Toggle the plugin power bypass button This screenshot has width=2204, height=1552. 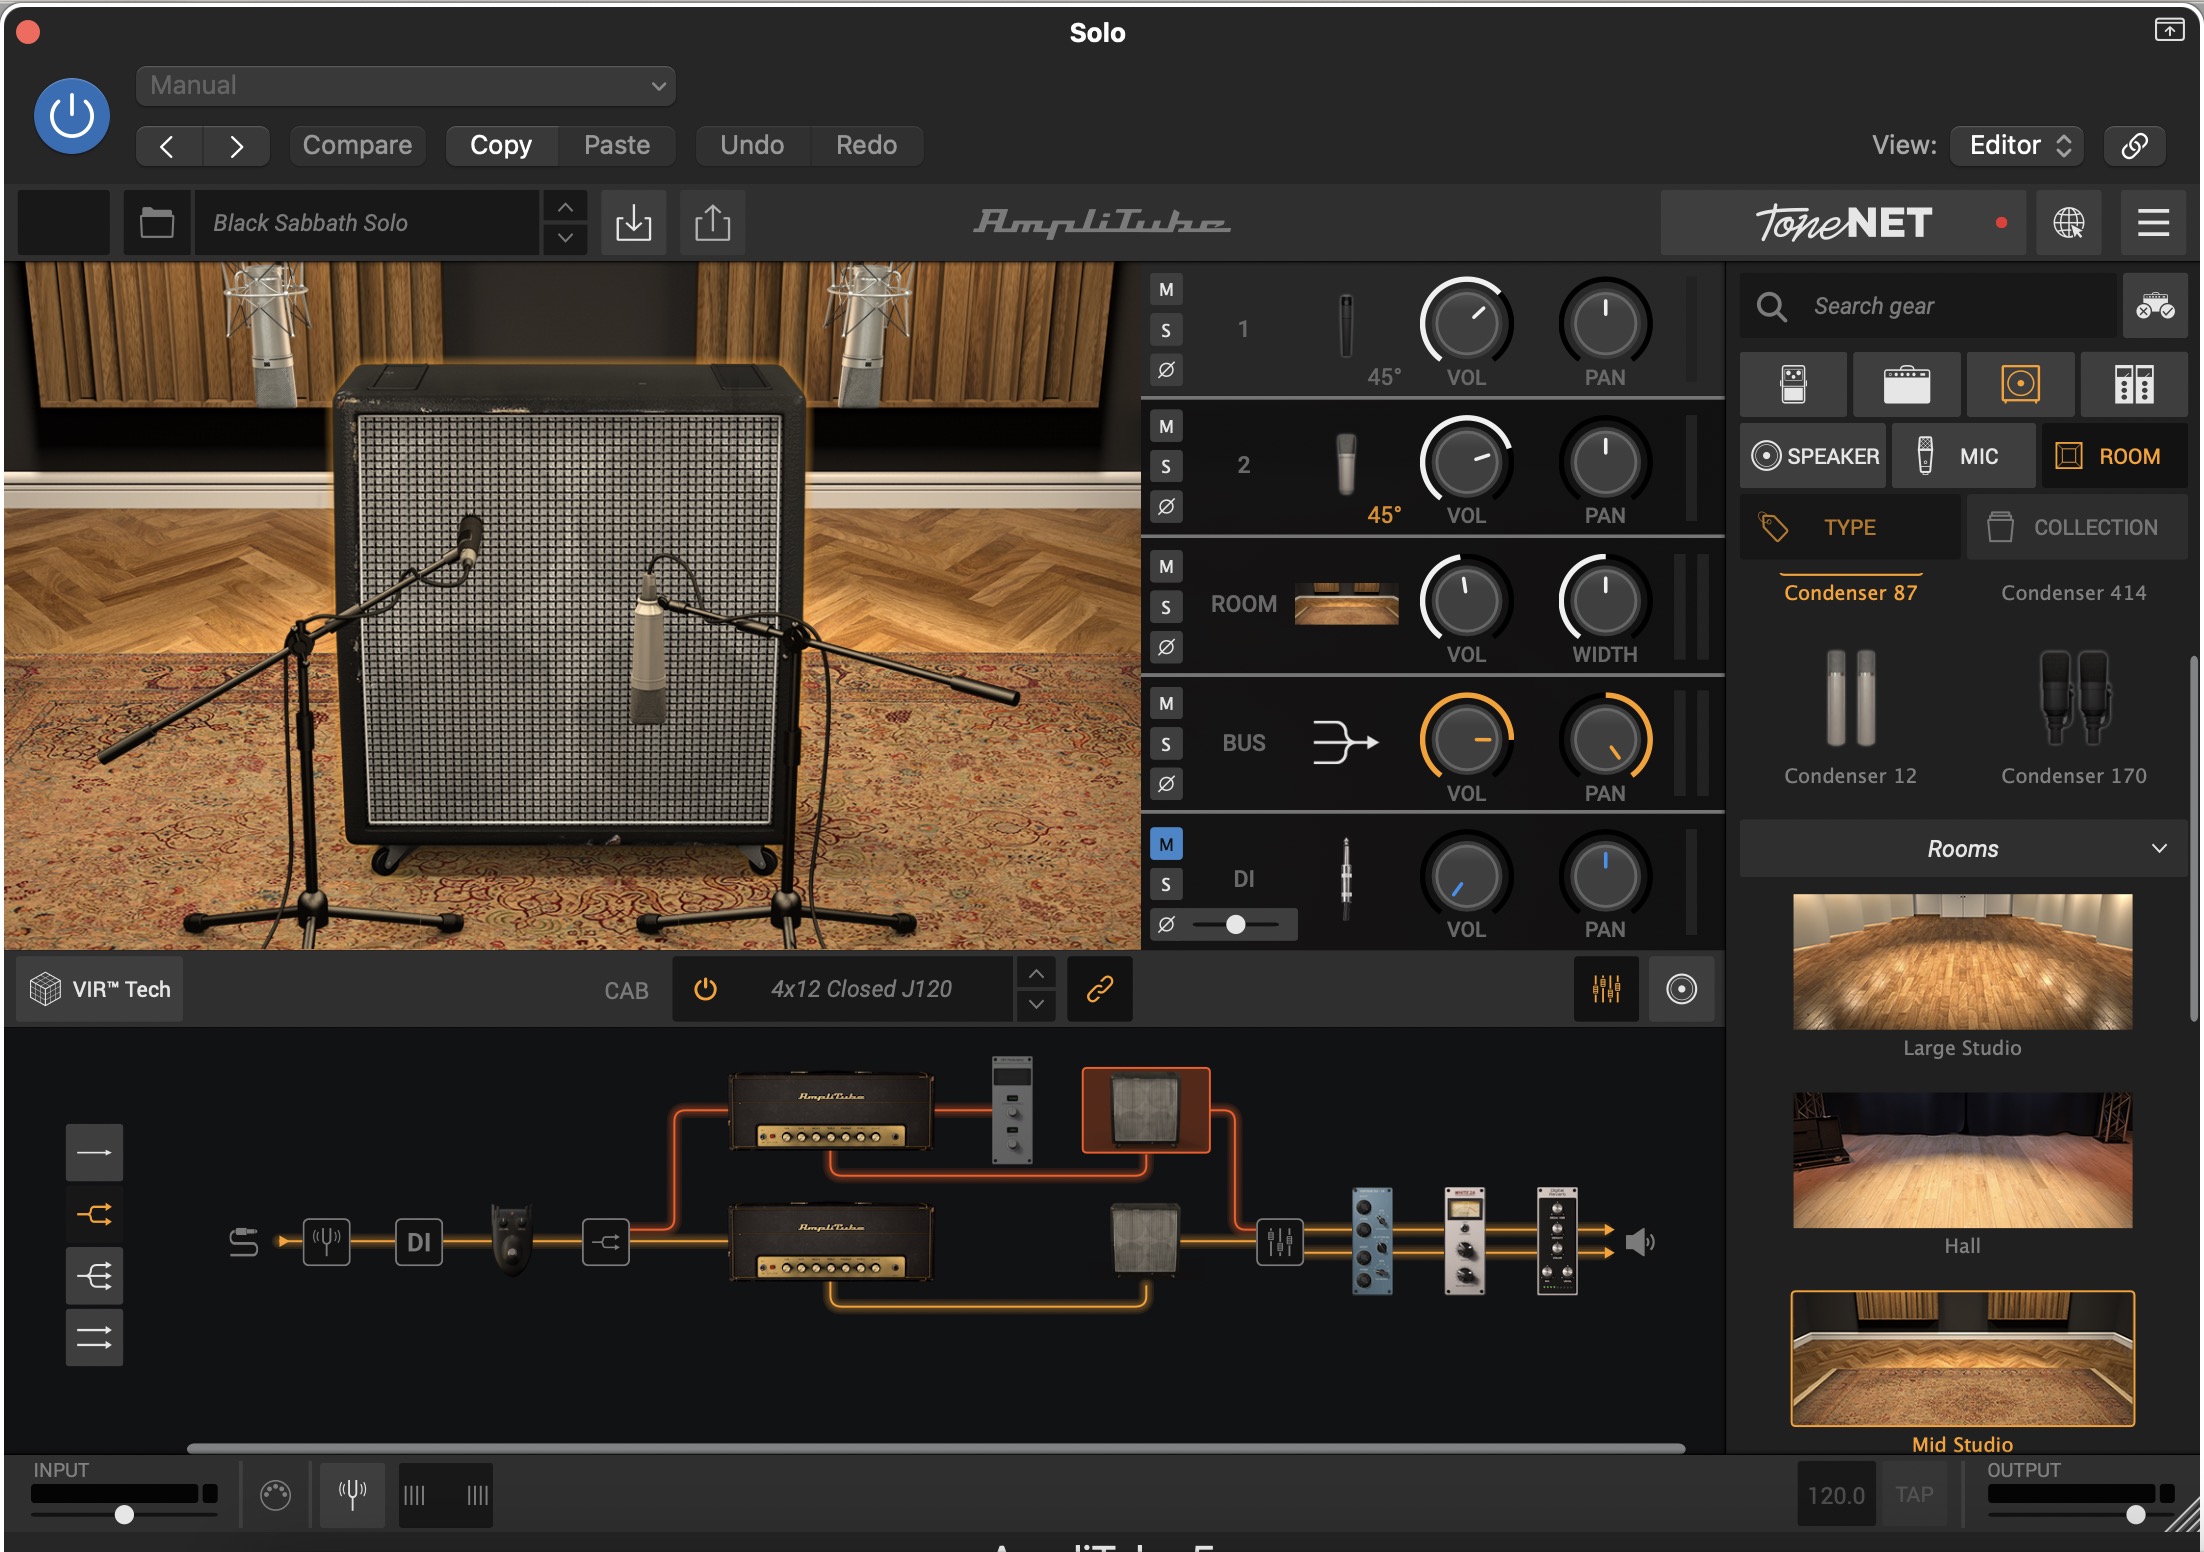coord(72,116)
